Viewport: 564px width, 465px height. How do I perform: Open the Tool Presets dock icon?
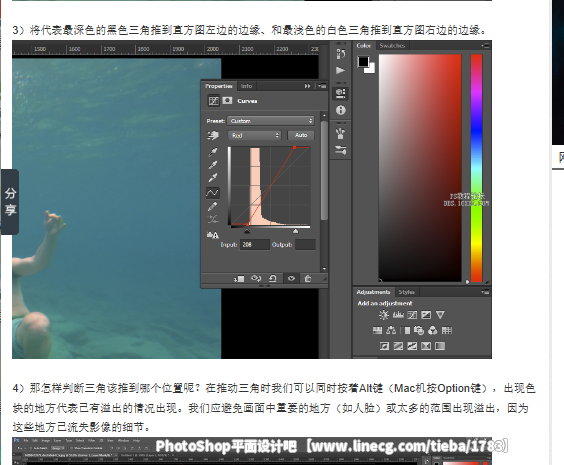(341, 150)
